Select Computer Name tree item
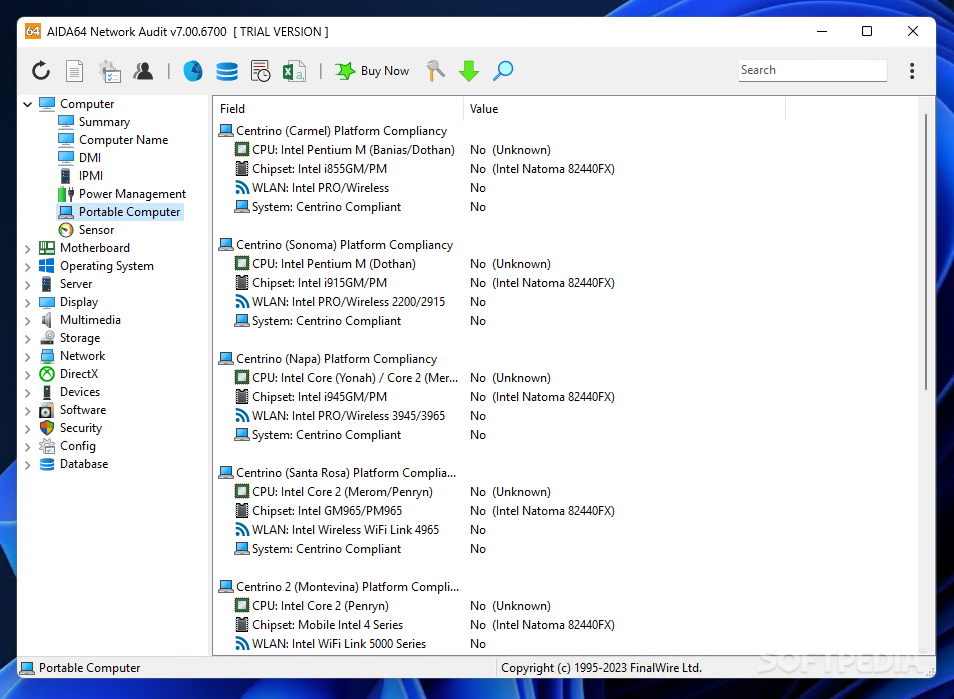The image size is (954, 699). 124,140
